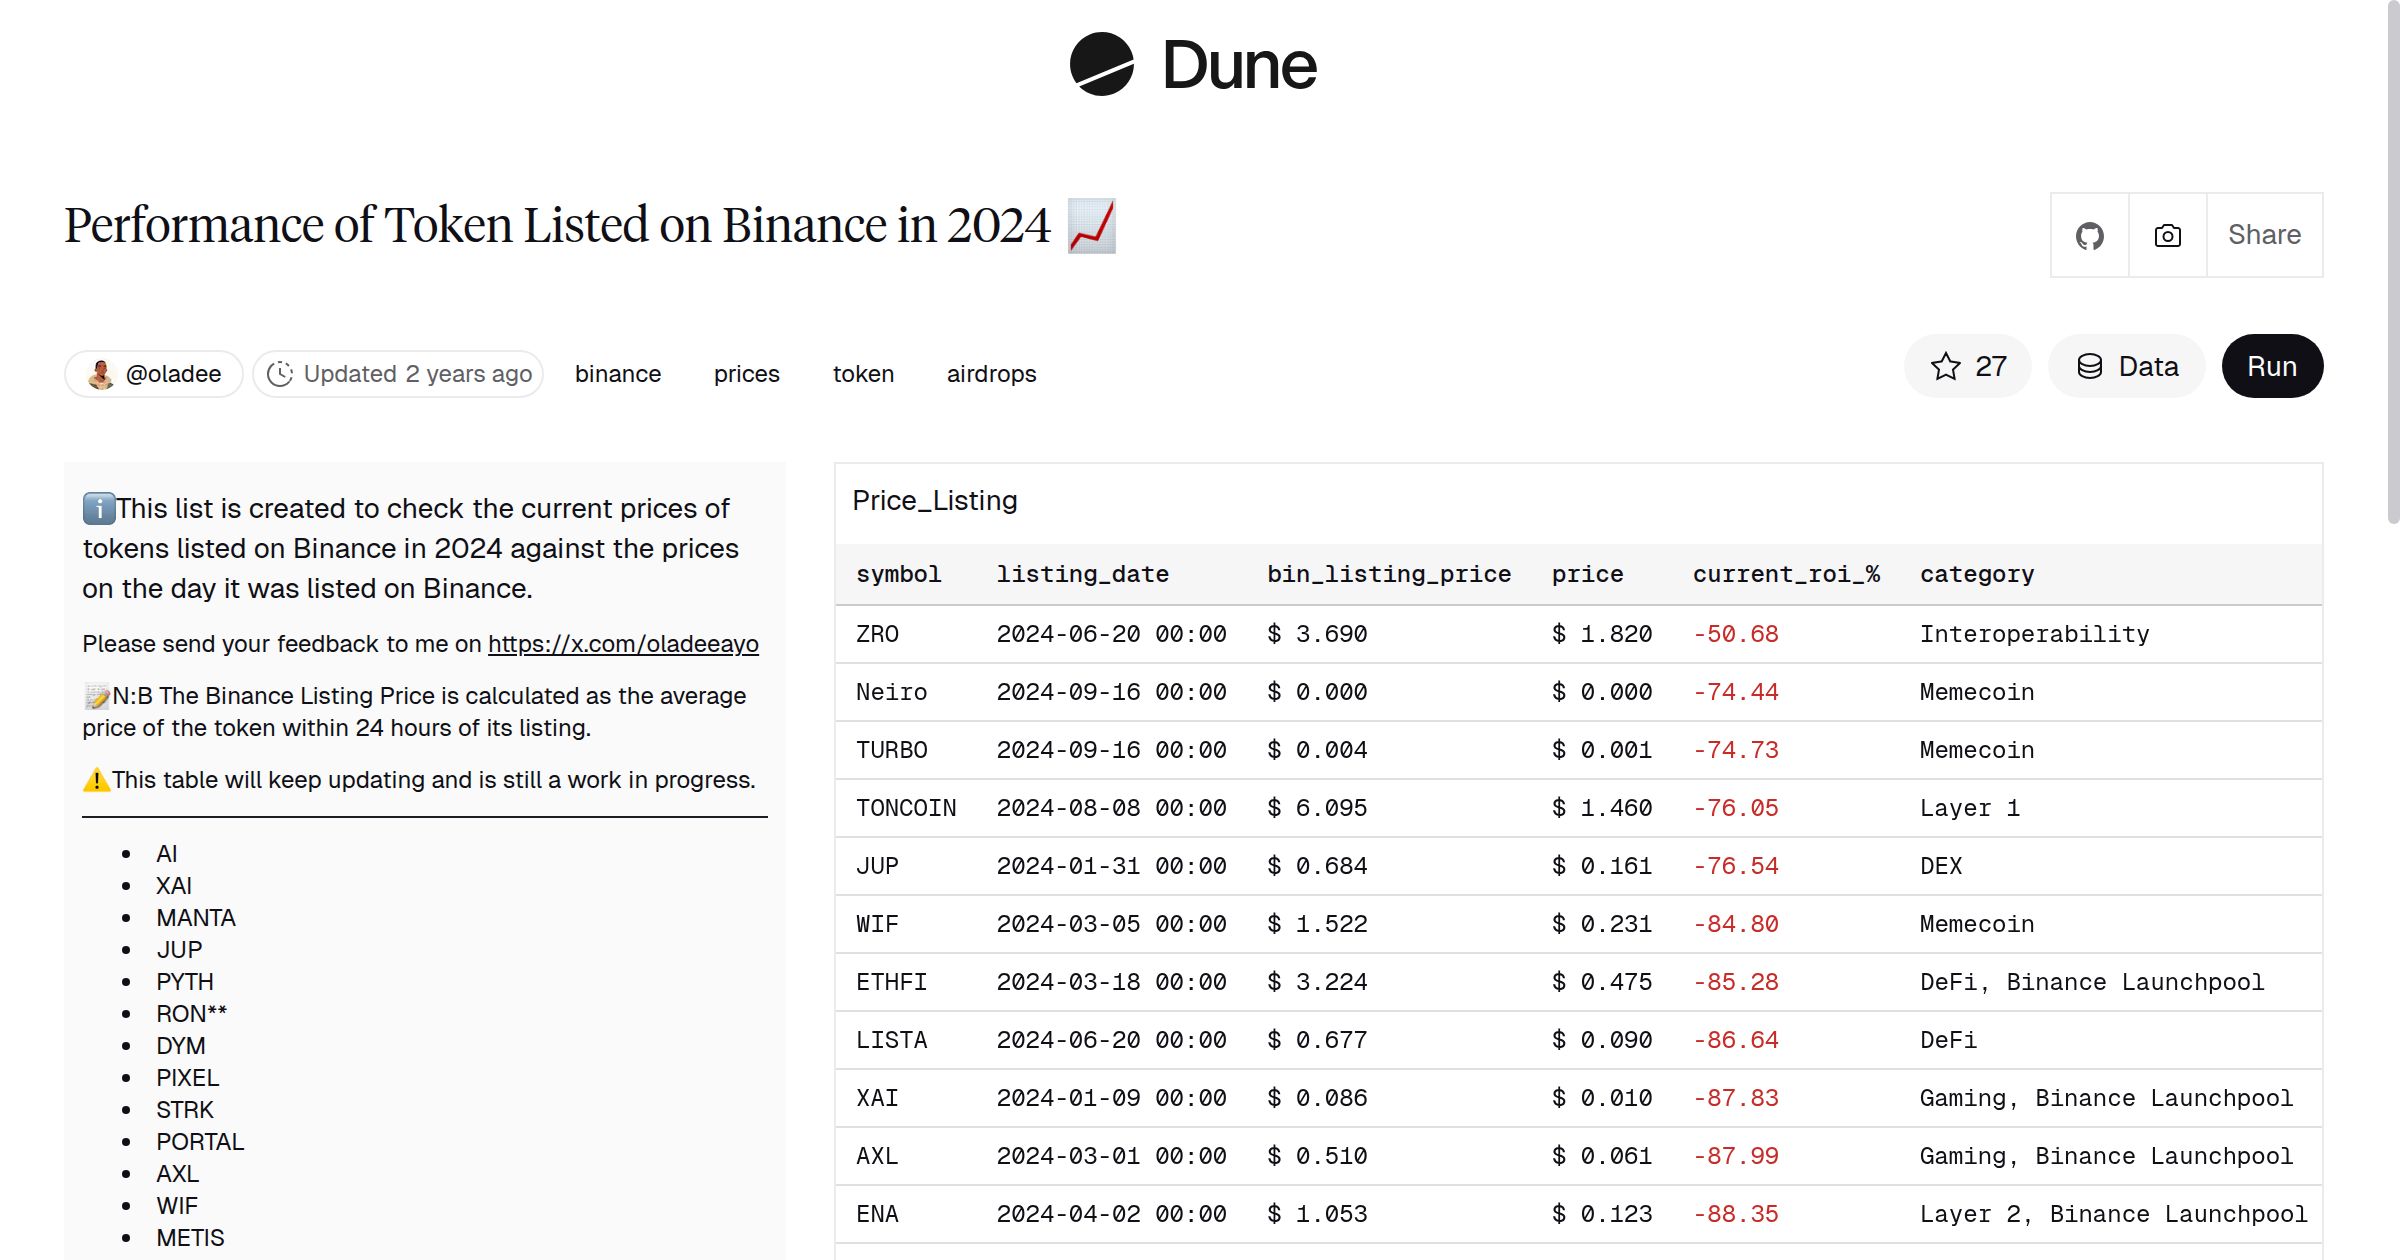Open the GitHub icon in the toolbar
Viewport: 2400px width, 1260px height.
coord(2090,235)
